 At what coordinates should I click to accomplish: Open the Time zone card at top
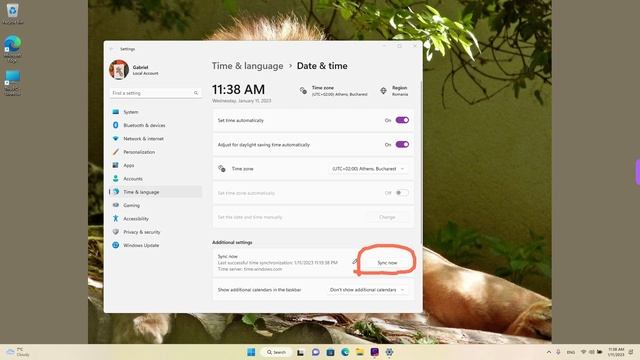pyautogui.click(x=333, y=91)
